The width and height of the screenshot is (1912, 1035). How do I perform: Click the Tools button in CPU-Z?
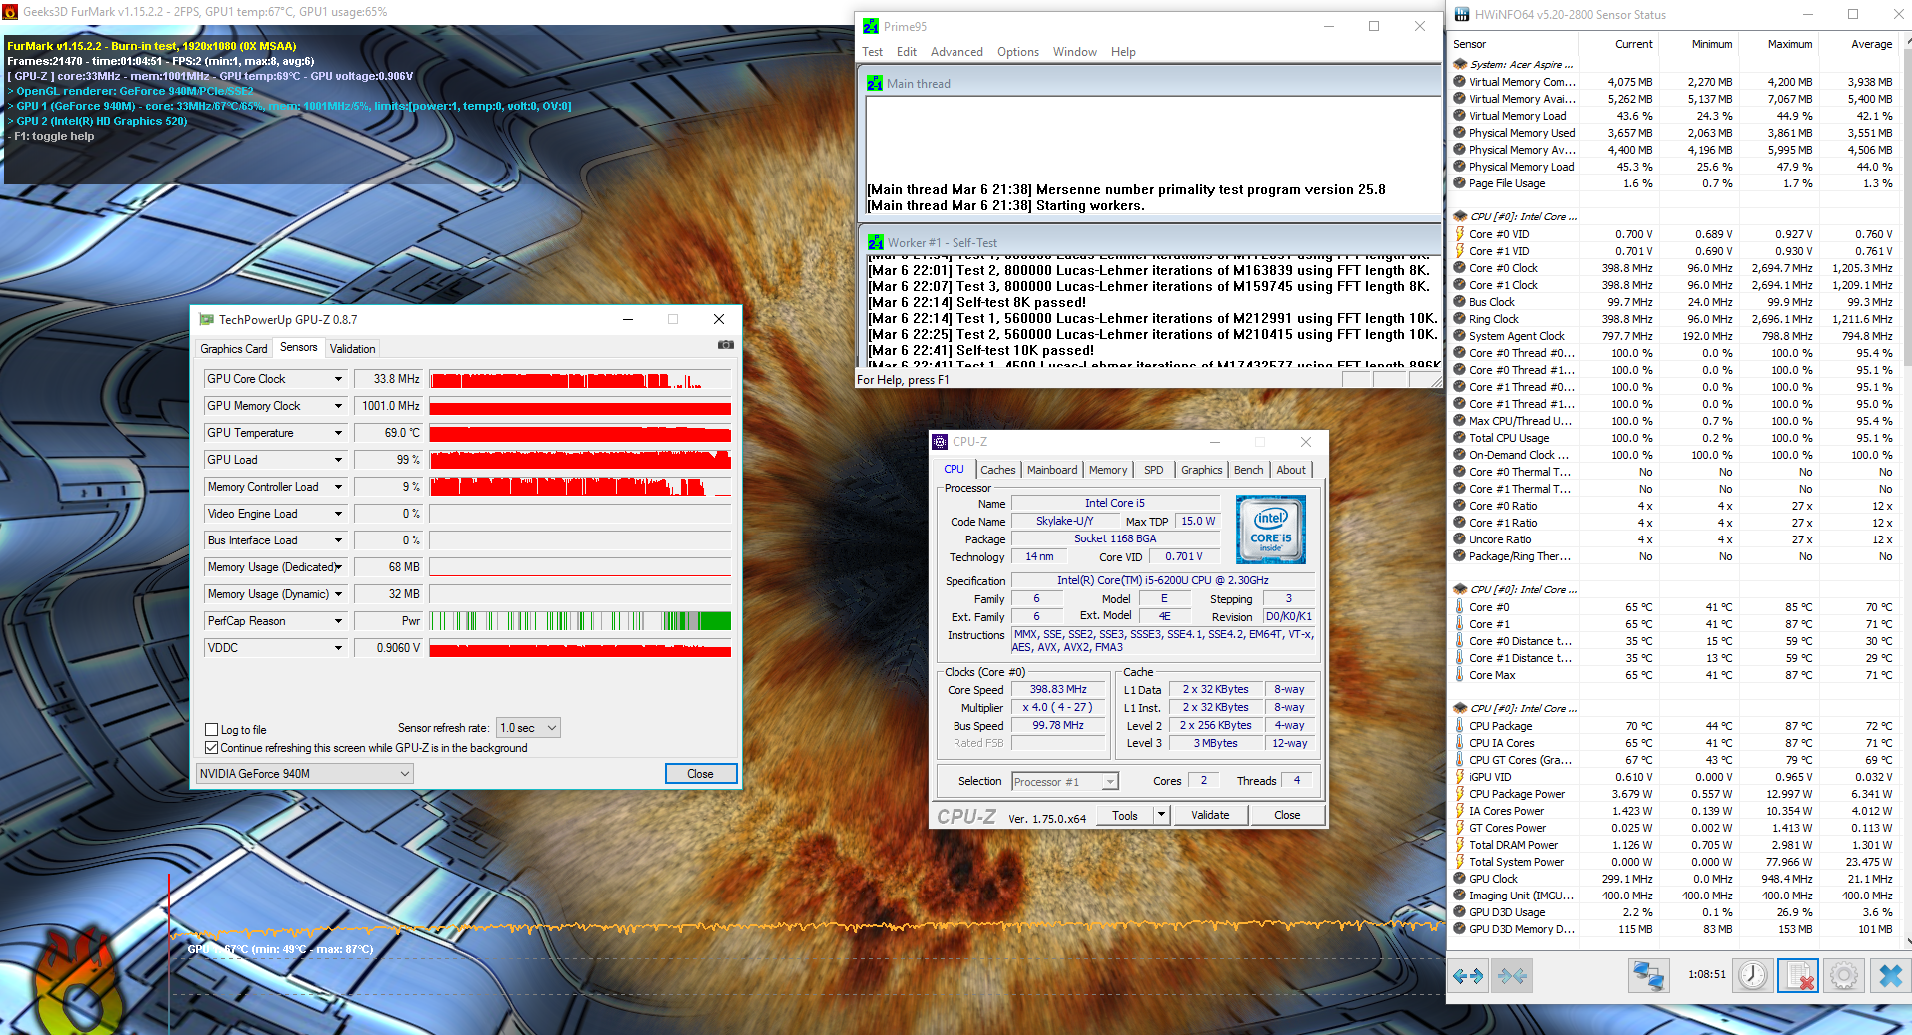1125,815
